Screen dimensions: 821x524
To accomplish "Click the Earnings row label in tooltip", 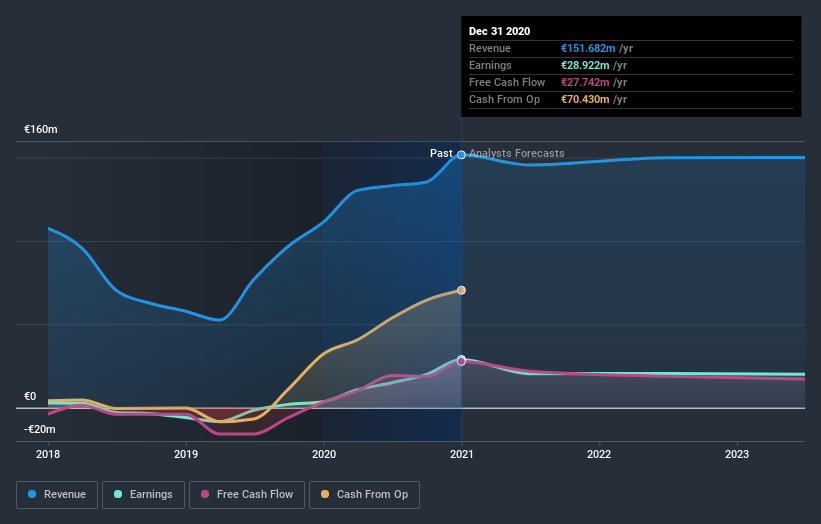I will [490, 65].
